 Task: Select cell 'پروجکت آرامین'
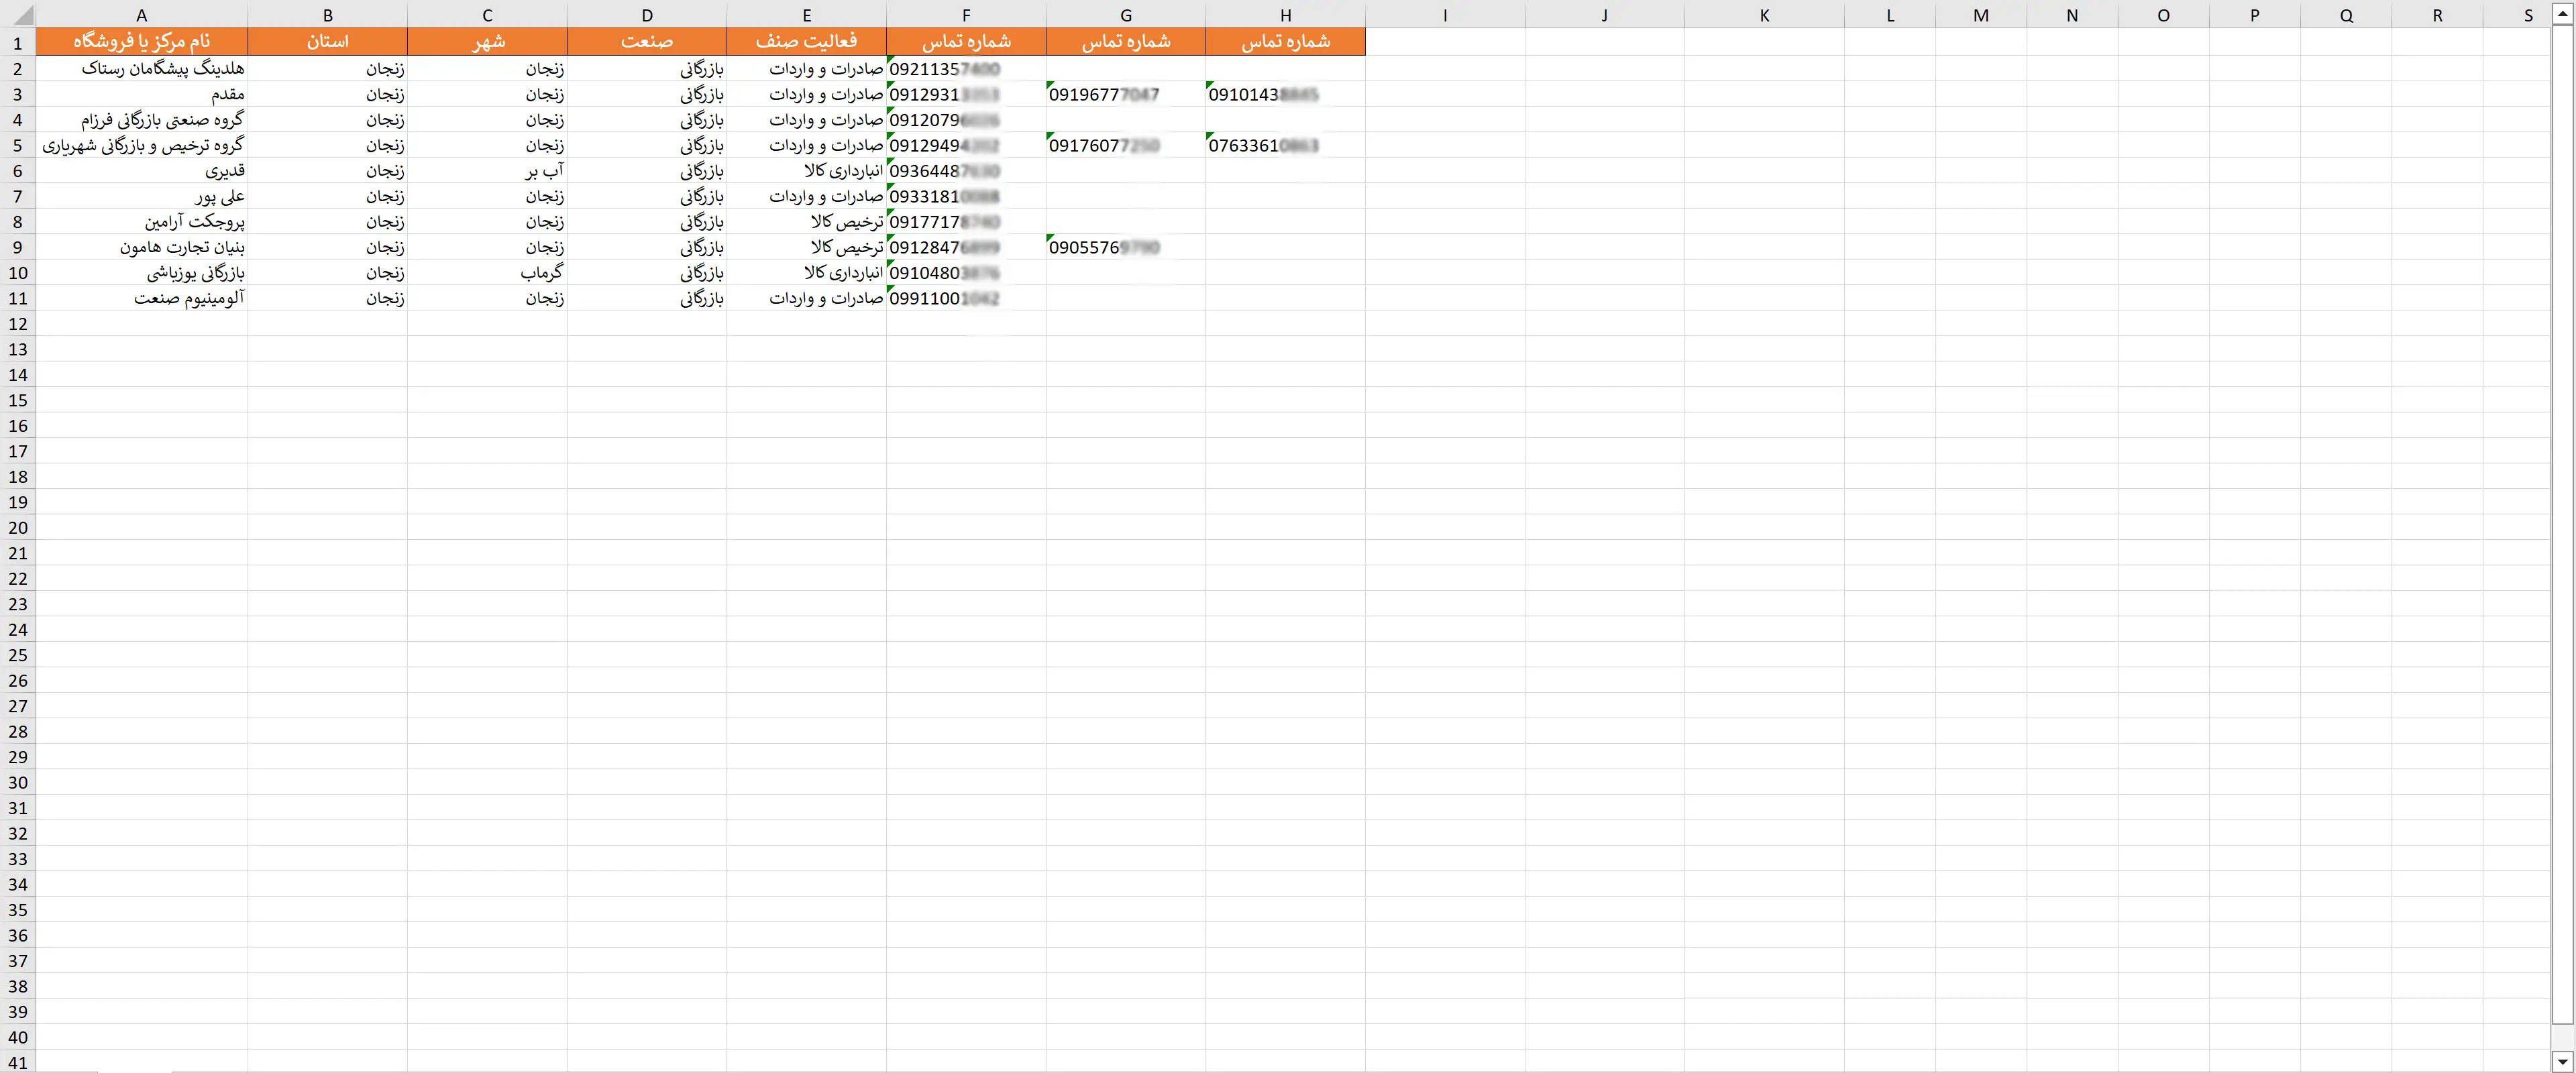[141, 221]
